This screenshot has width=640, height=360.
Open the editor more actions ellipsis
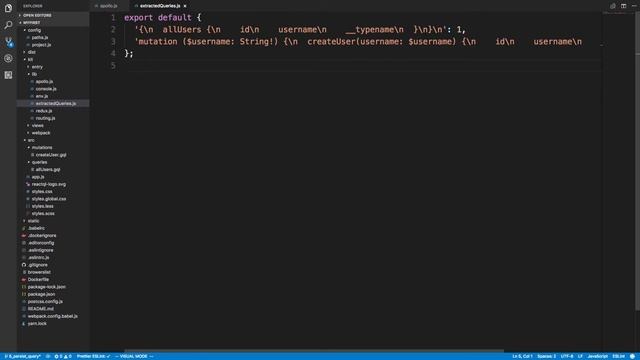[x=634, y=6]
